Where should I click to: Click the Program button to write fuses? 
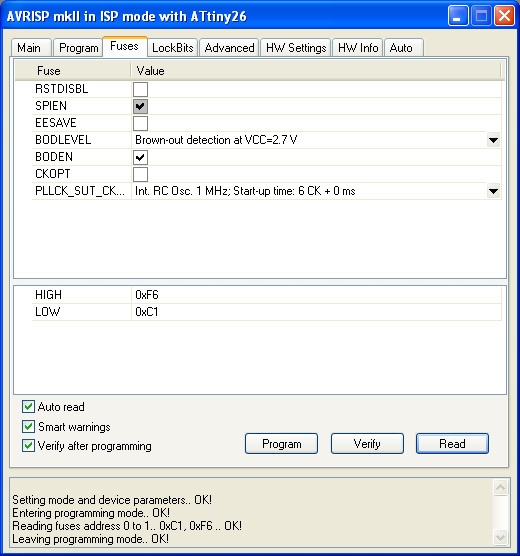[x=281, y=444]
